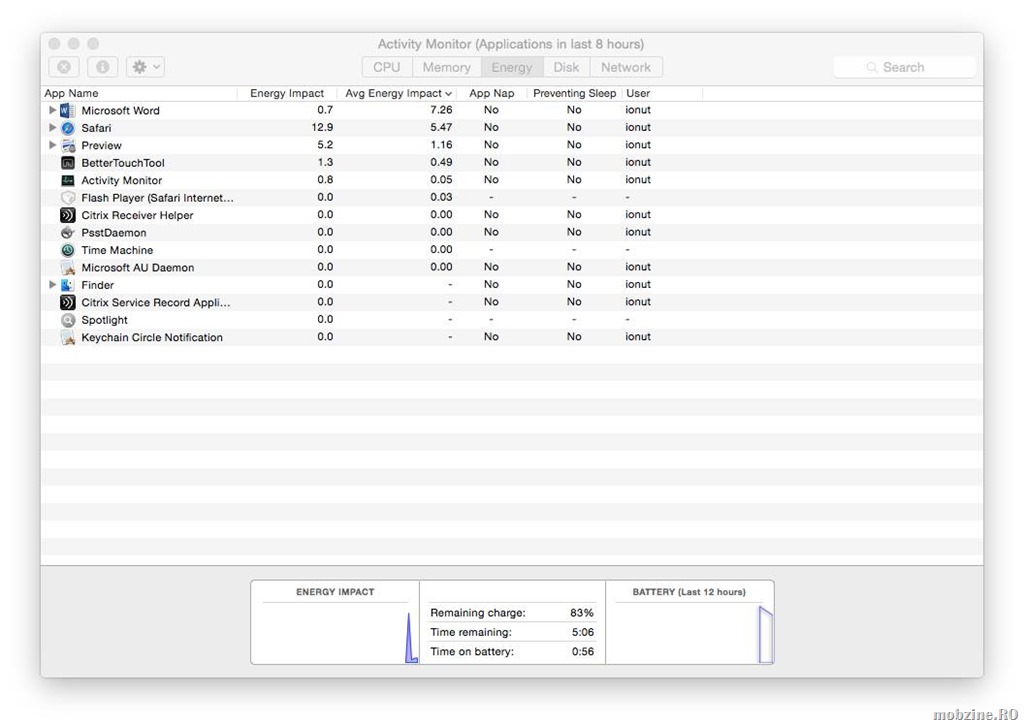Expand the Microsoft Word disclosure triangle
1024x726 pixels.
tap(52, 110)
